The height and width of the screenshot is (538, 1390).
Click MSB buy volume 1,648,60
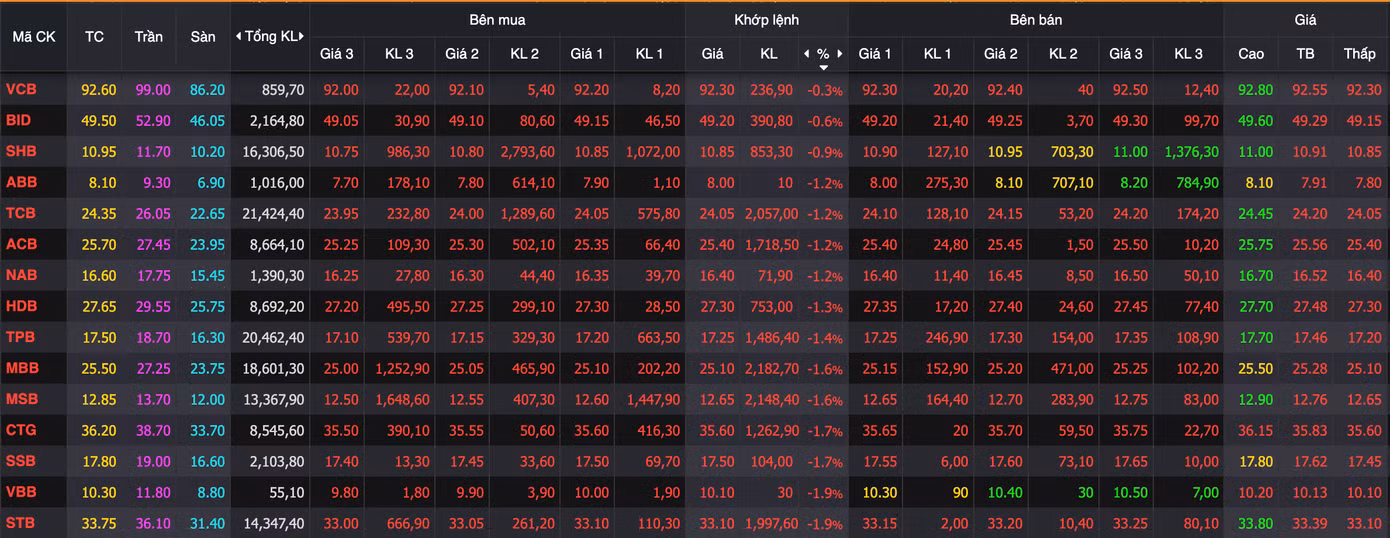click(401, 400)
